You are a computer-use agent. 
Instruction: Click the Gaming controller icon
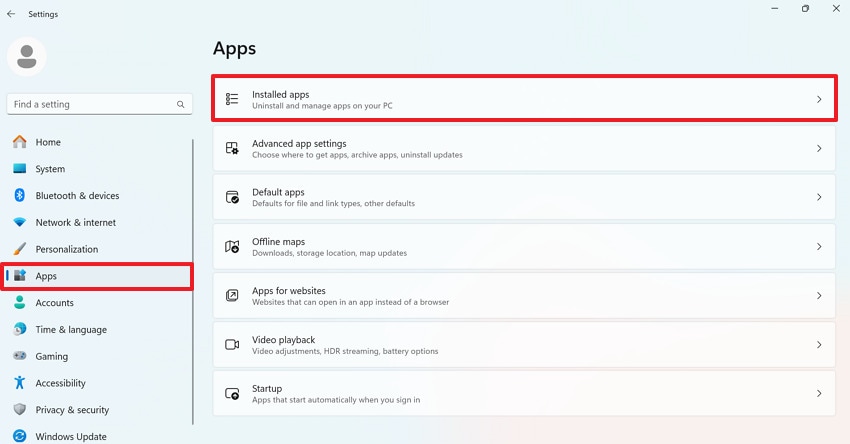(x=20, y=356)
